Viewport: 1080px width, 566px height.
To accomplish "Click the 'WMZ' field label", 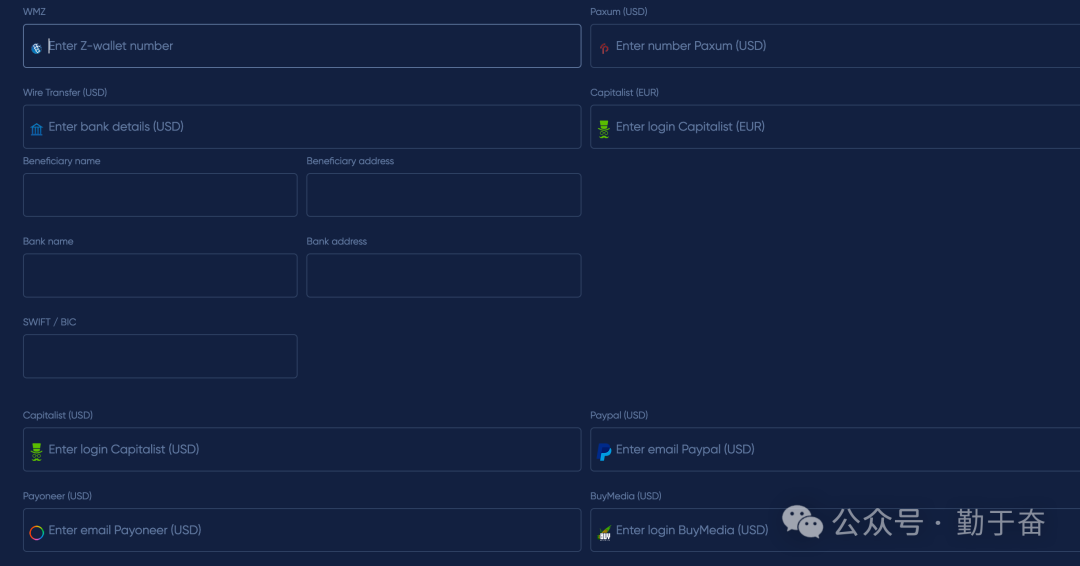I will point(34,12).
